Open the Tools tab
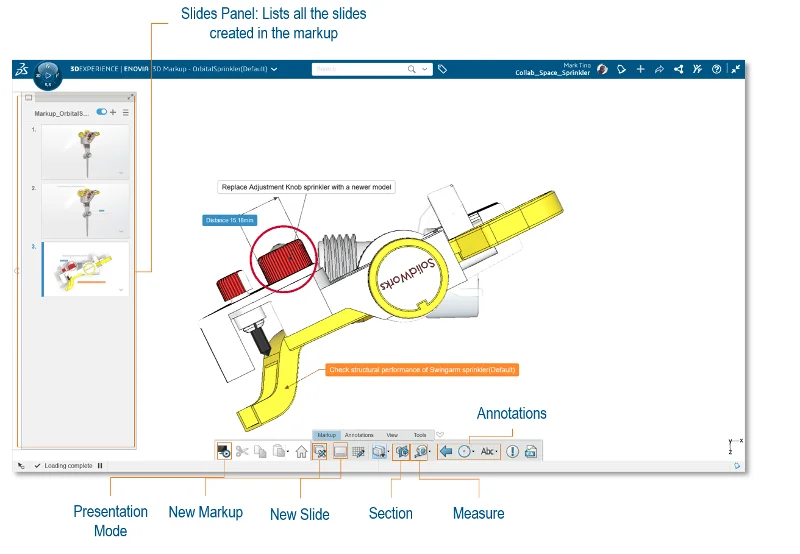 pos(420,435)
